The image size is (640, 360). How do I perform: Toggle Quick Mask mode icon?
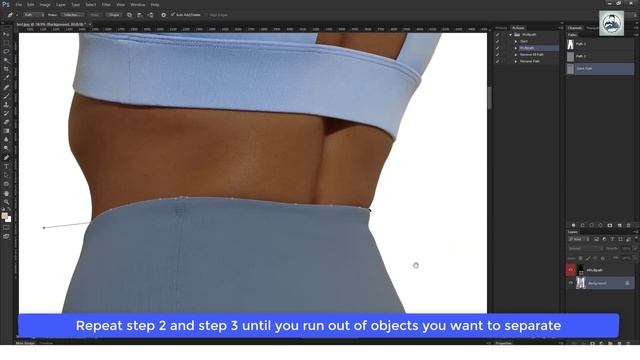pos(6,228)
